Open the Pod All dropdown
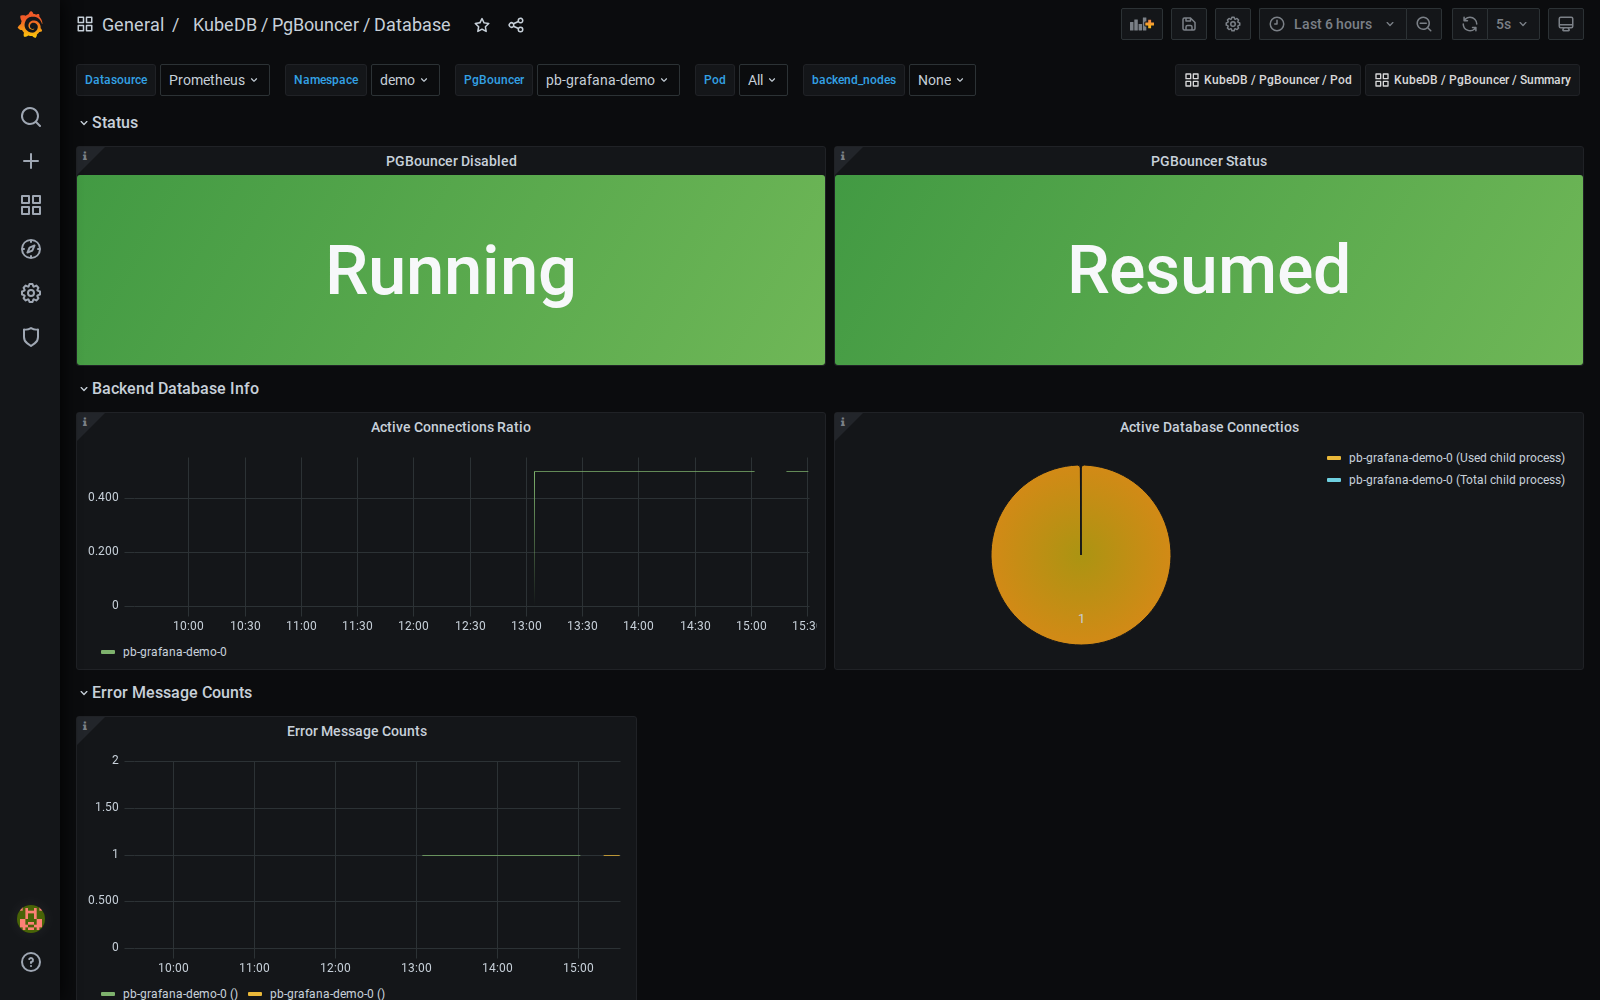 pyautogui.click(x=763, y=80)
